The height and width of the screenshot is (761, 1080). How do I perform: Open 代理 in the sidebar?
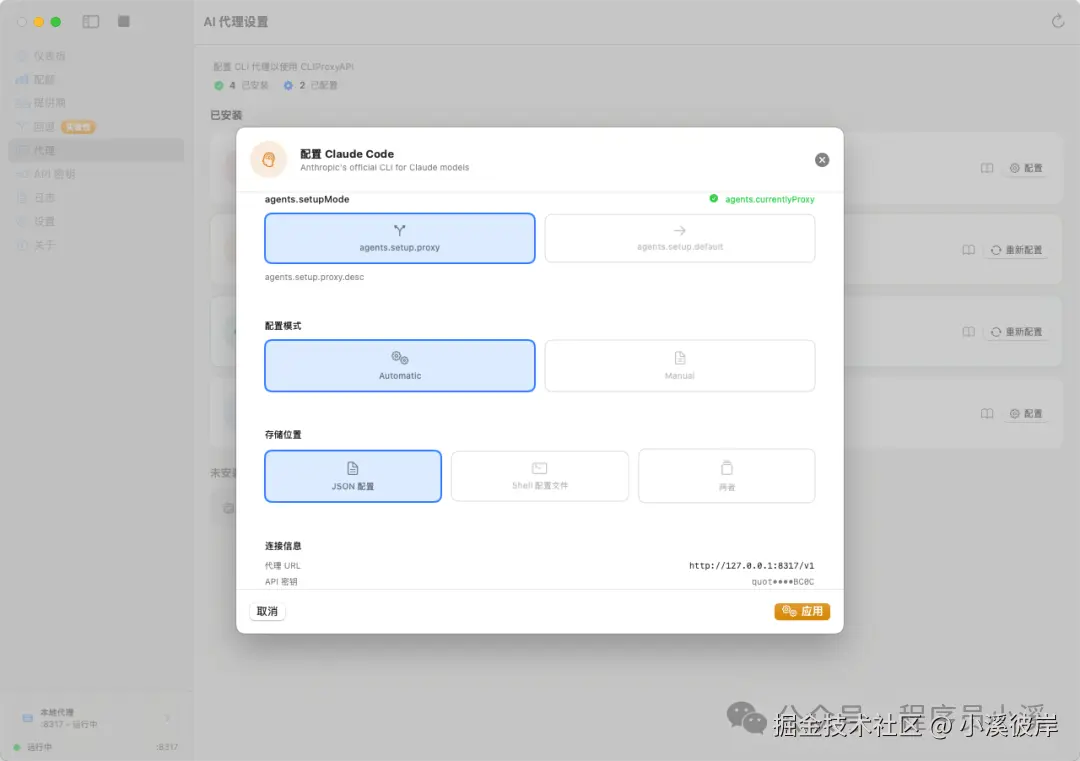click(96, 150)
